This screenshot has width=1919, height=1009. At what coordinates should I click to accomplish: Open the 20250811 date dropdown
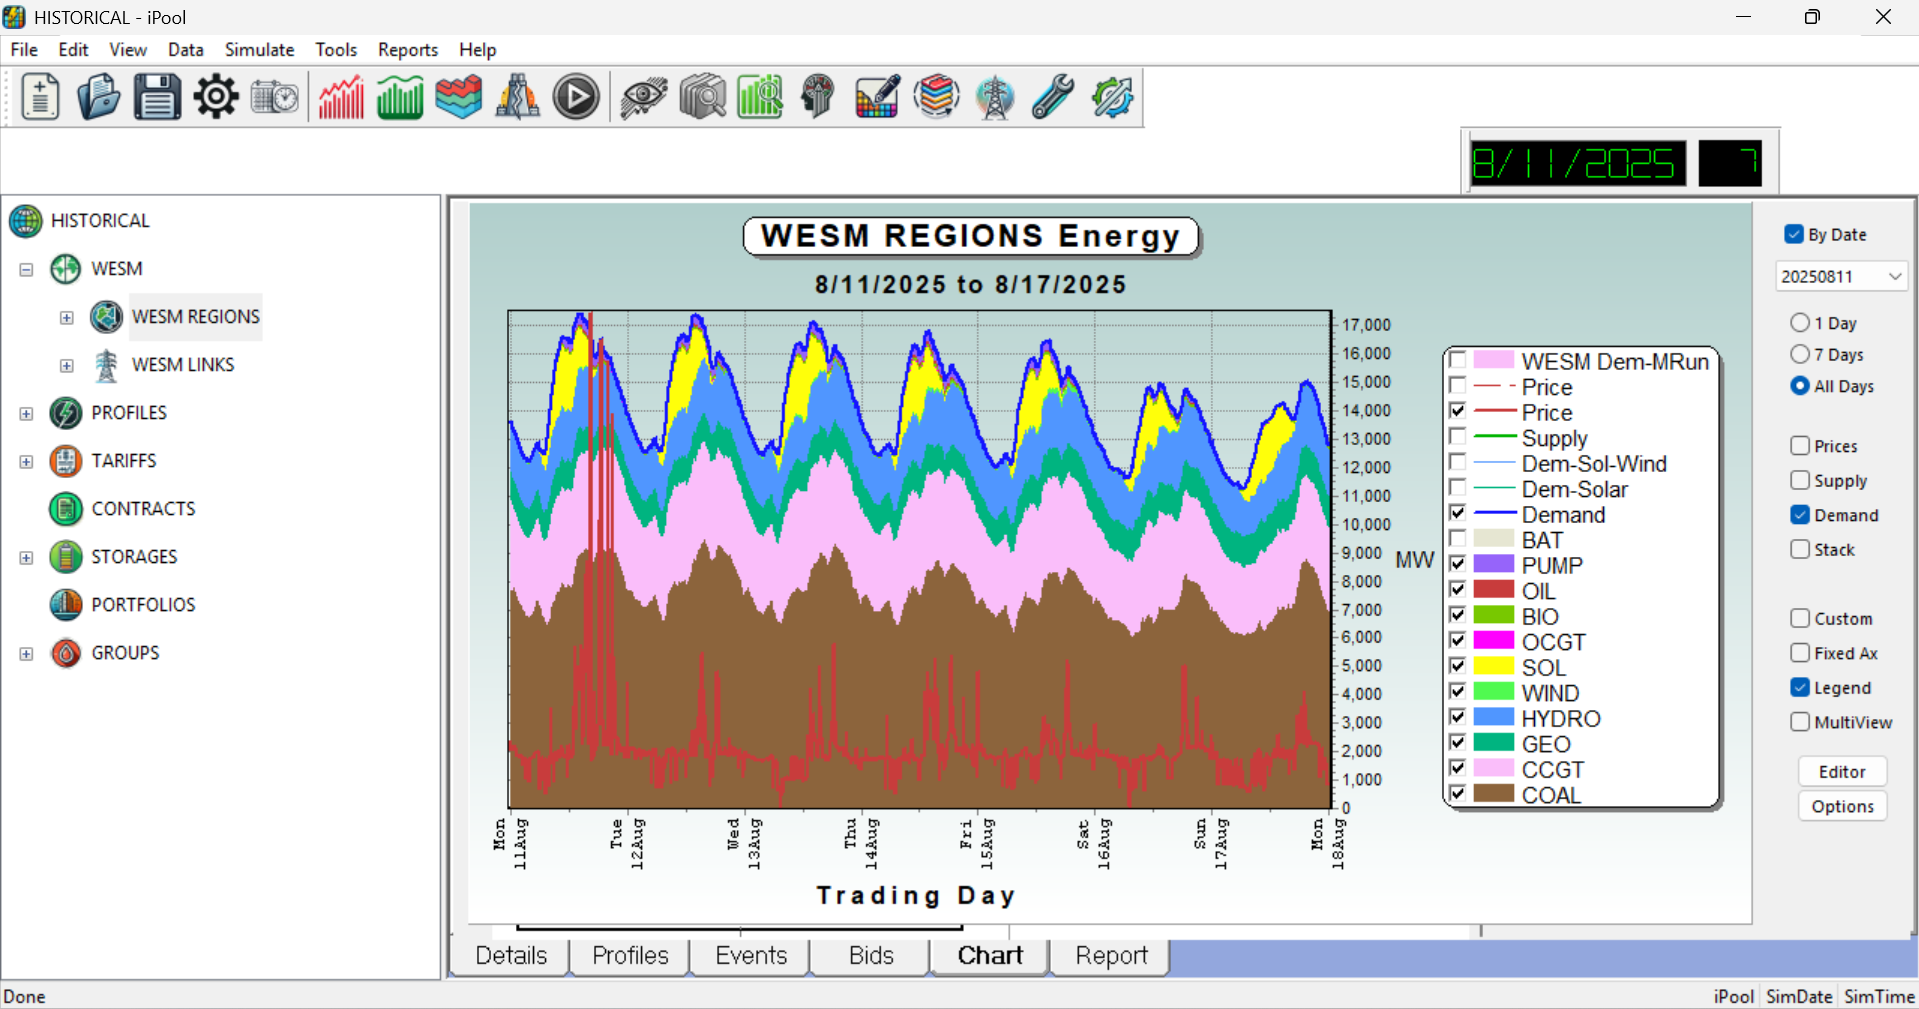1894,277
